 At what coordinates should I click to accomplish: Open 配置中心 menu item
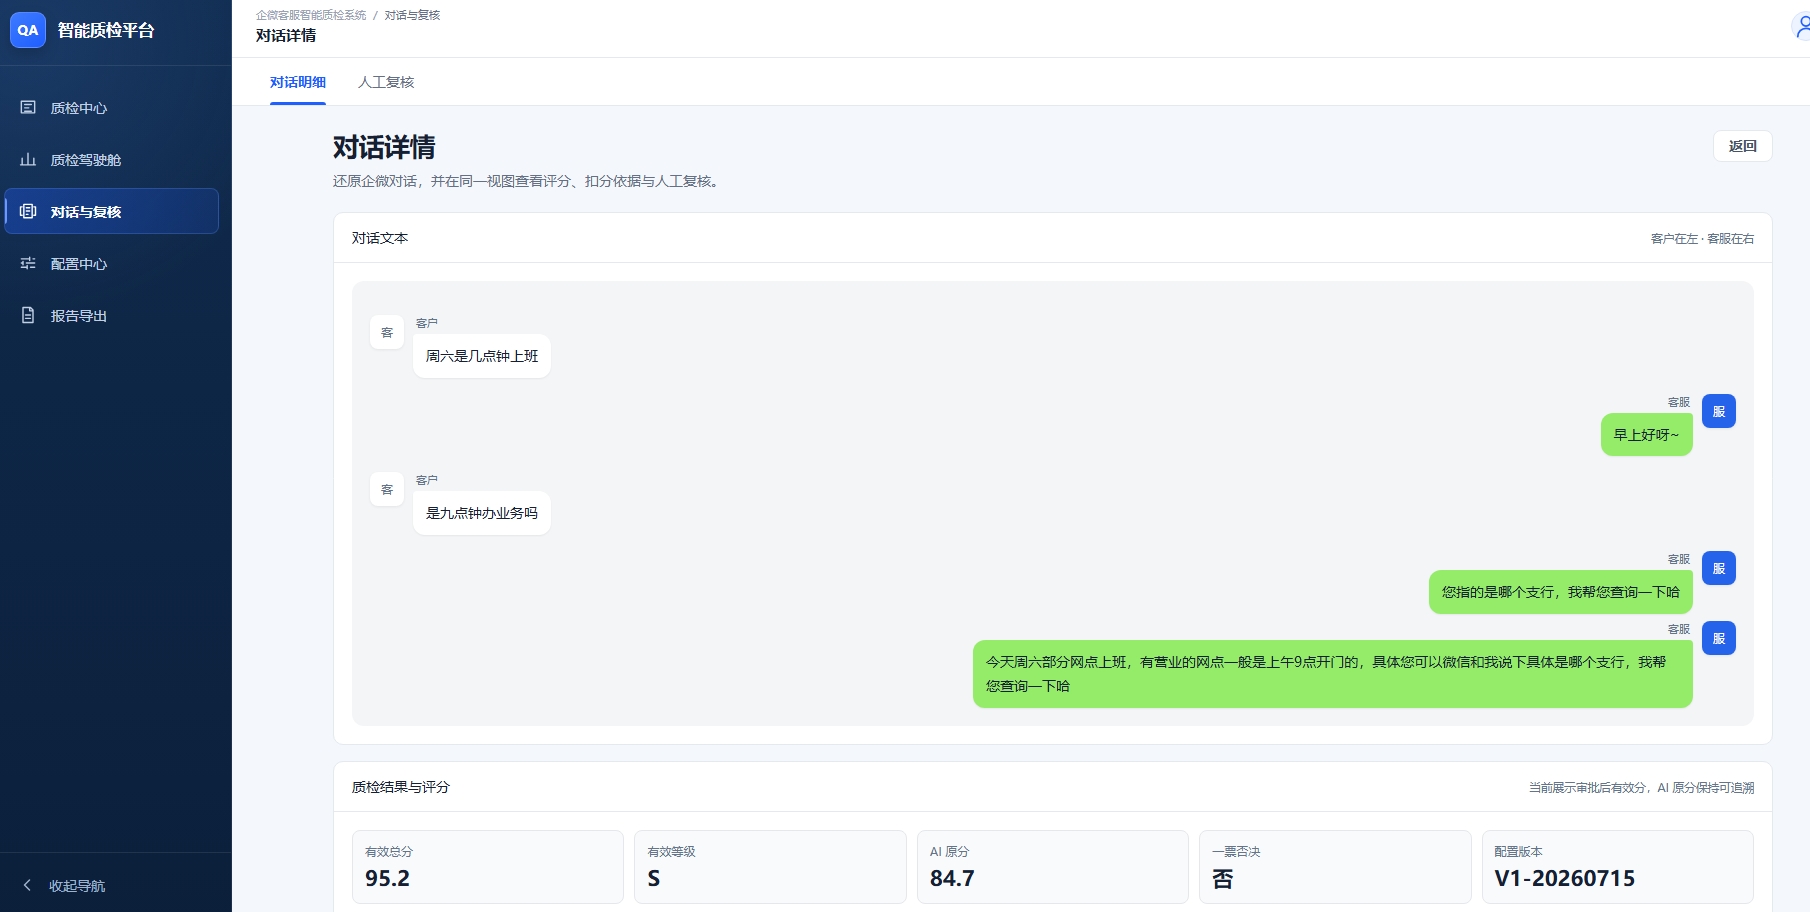pos(112,263)
